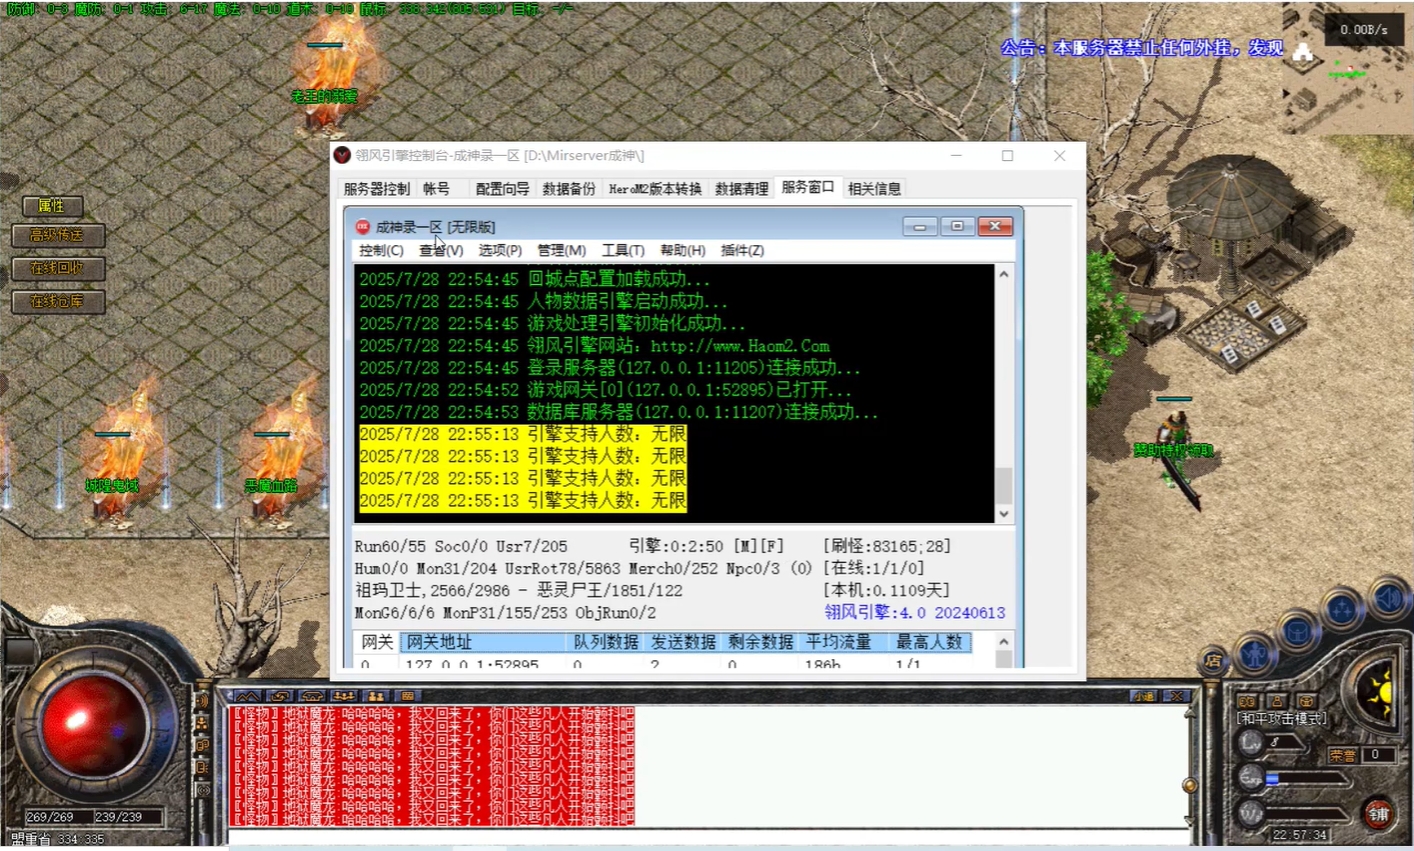Click the character status icon near top-right panel
The image size is (1414, 851).
coord(1254,655)
